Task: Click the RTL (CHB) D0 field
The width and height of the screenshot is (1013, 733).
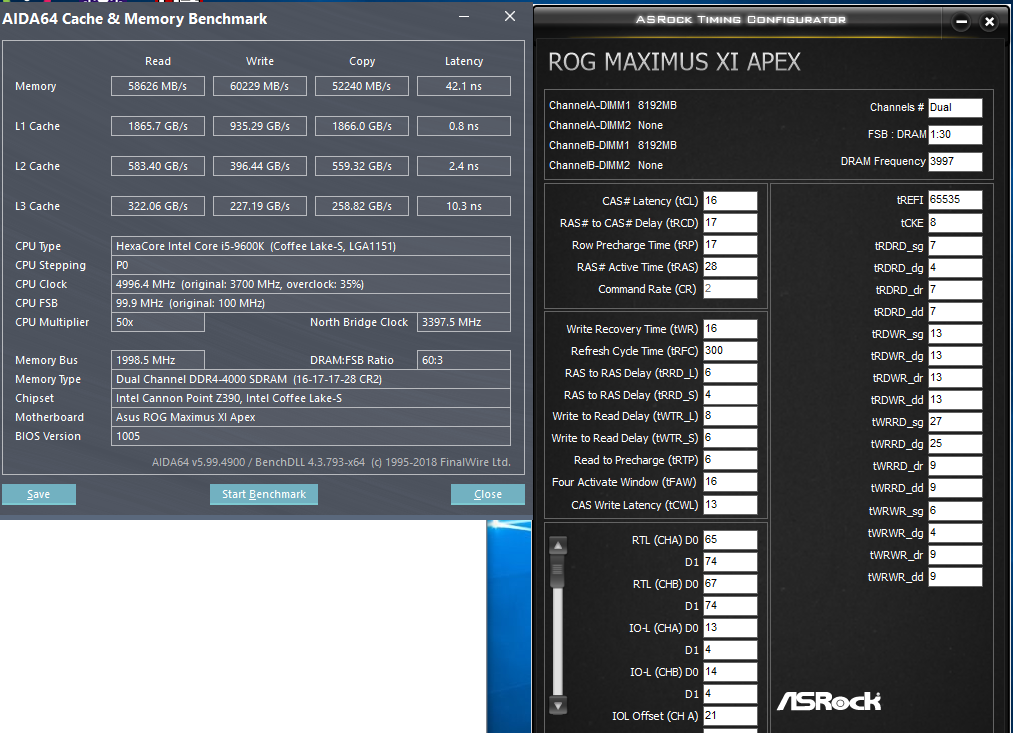Action: tap(730, 584)
